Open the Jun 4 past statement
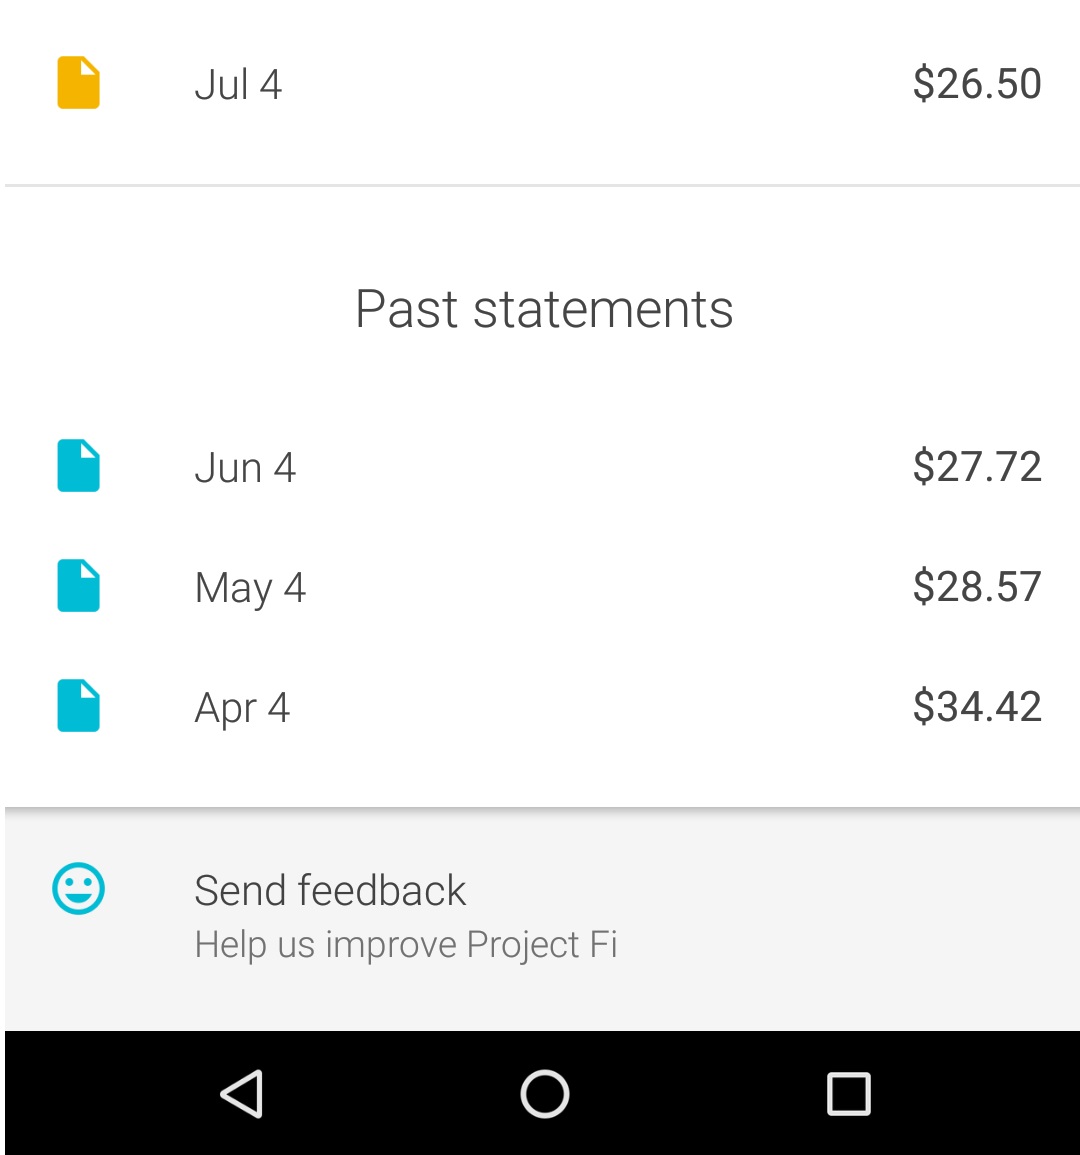 coord(245,468)
